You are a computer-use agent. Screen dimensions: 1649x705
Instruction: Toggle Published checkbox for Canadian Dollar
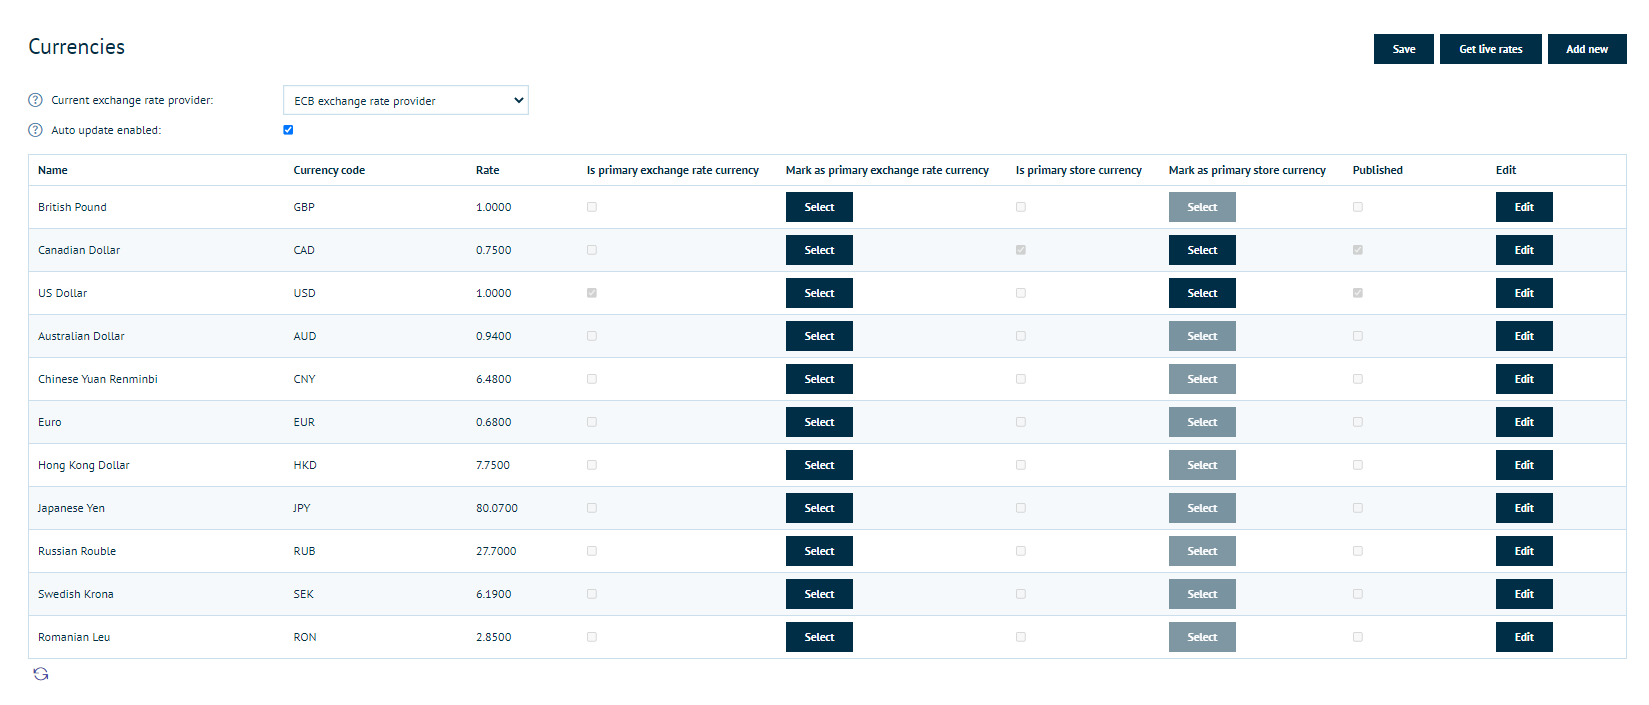(x=1358, y=250)
